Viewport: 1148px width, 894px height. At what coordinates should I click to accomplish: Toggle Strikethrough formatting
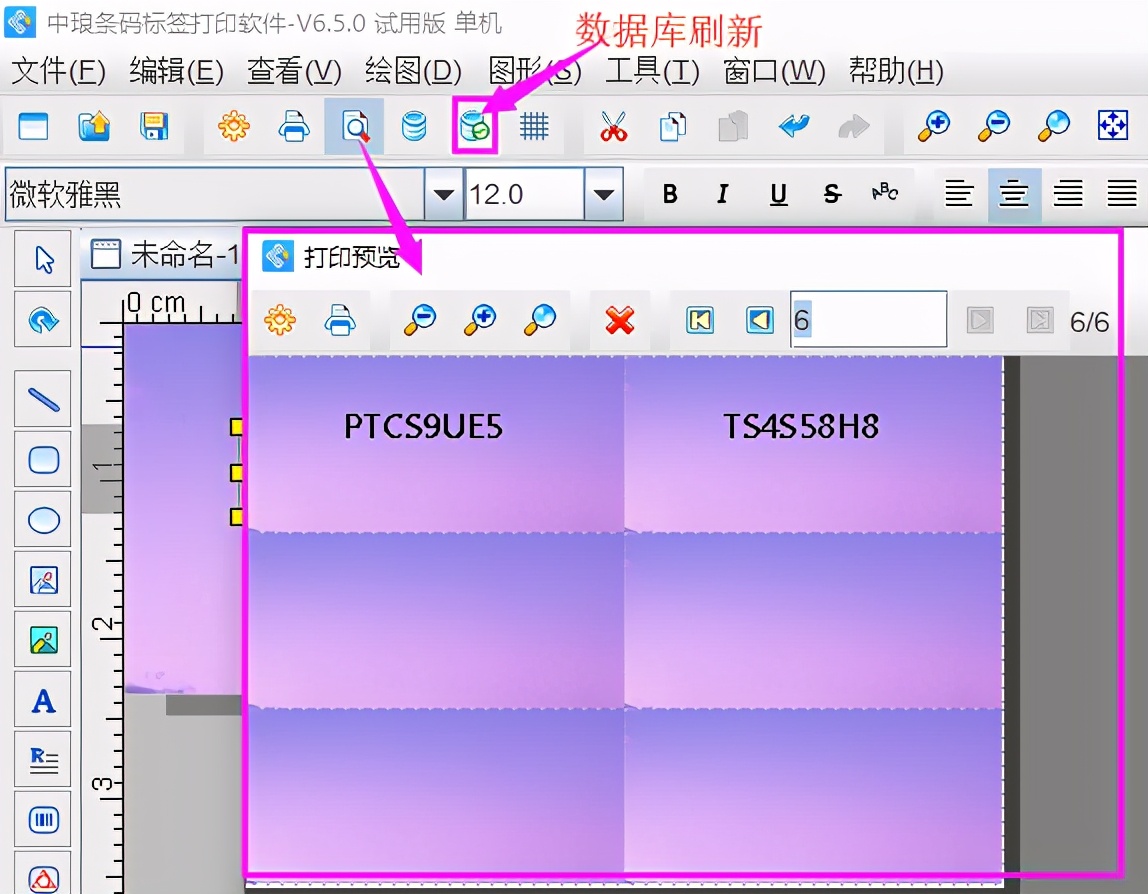[x=832, y=194]
